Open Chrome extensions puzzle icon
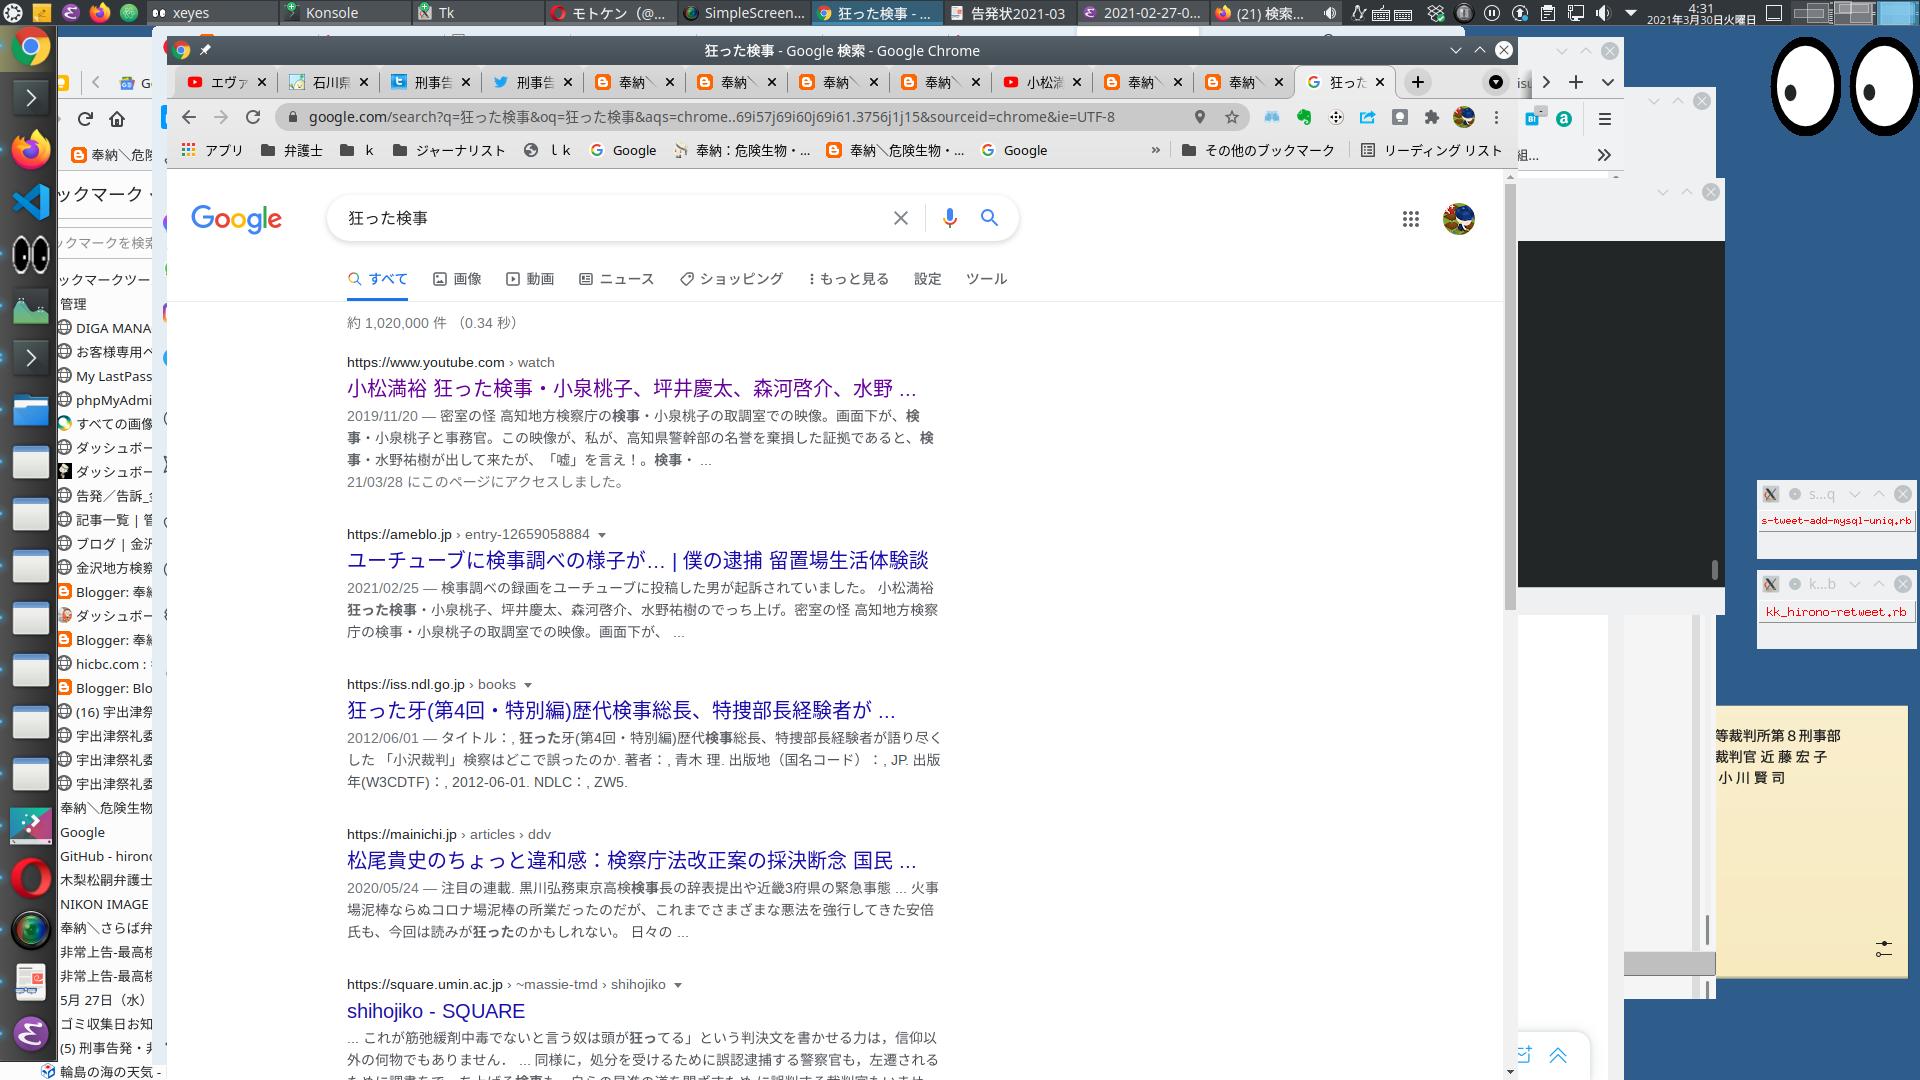Viewport: 1920px width, 1080px height. tap(1431, 117)
